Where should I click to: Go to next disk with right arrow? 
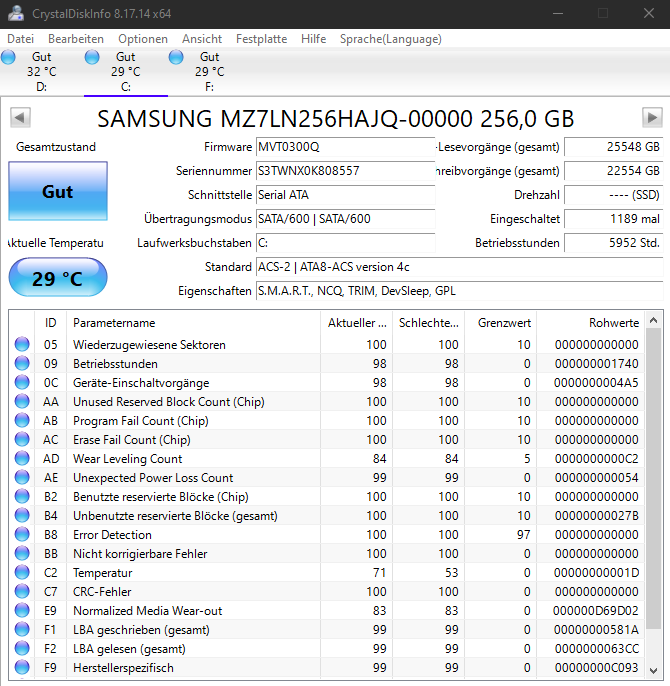pyautogui.click(x=652, y=117)
